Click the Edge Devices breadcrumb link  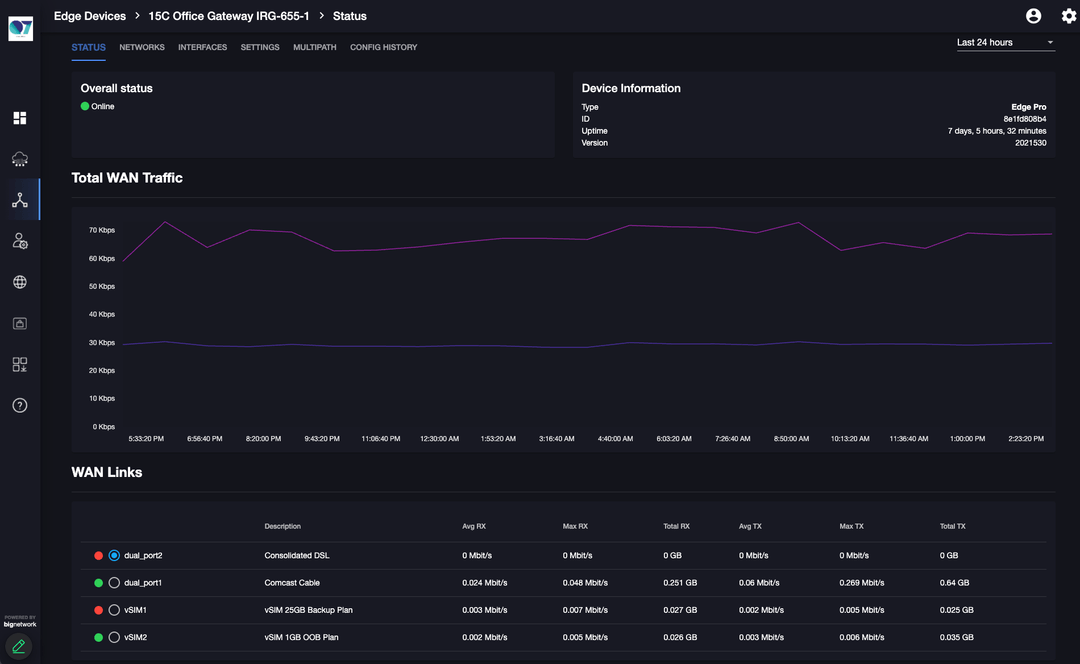point(90,16)
